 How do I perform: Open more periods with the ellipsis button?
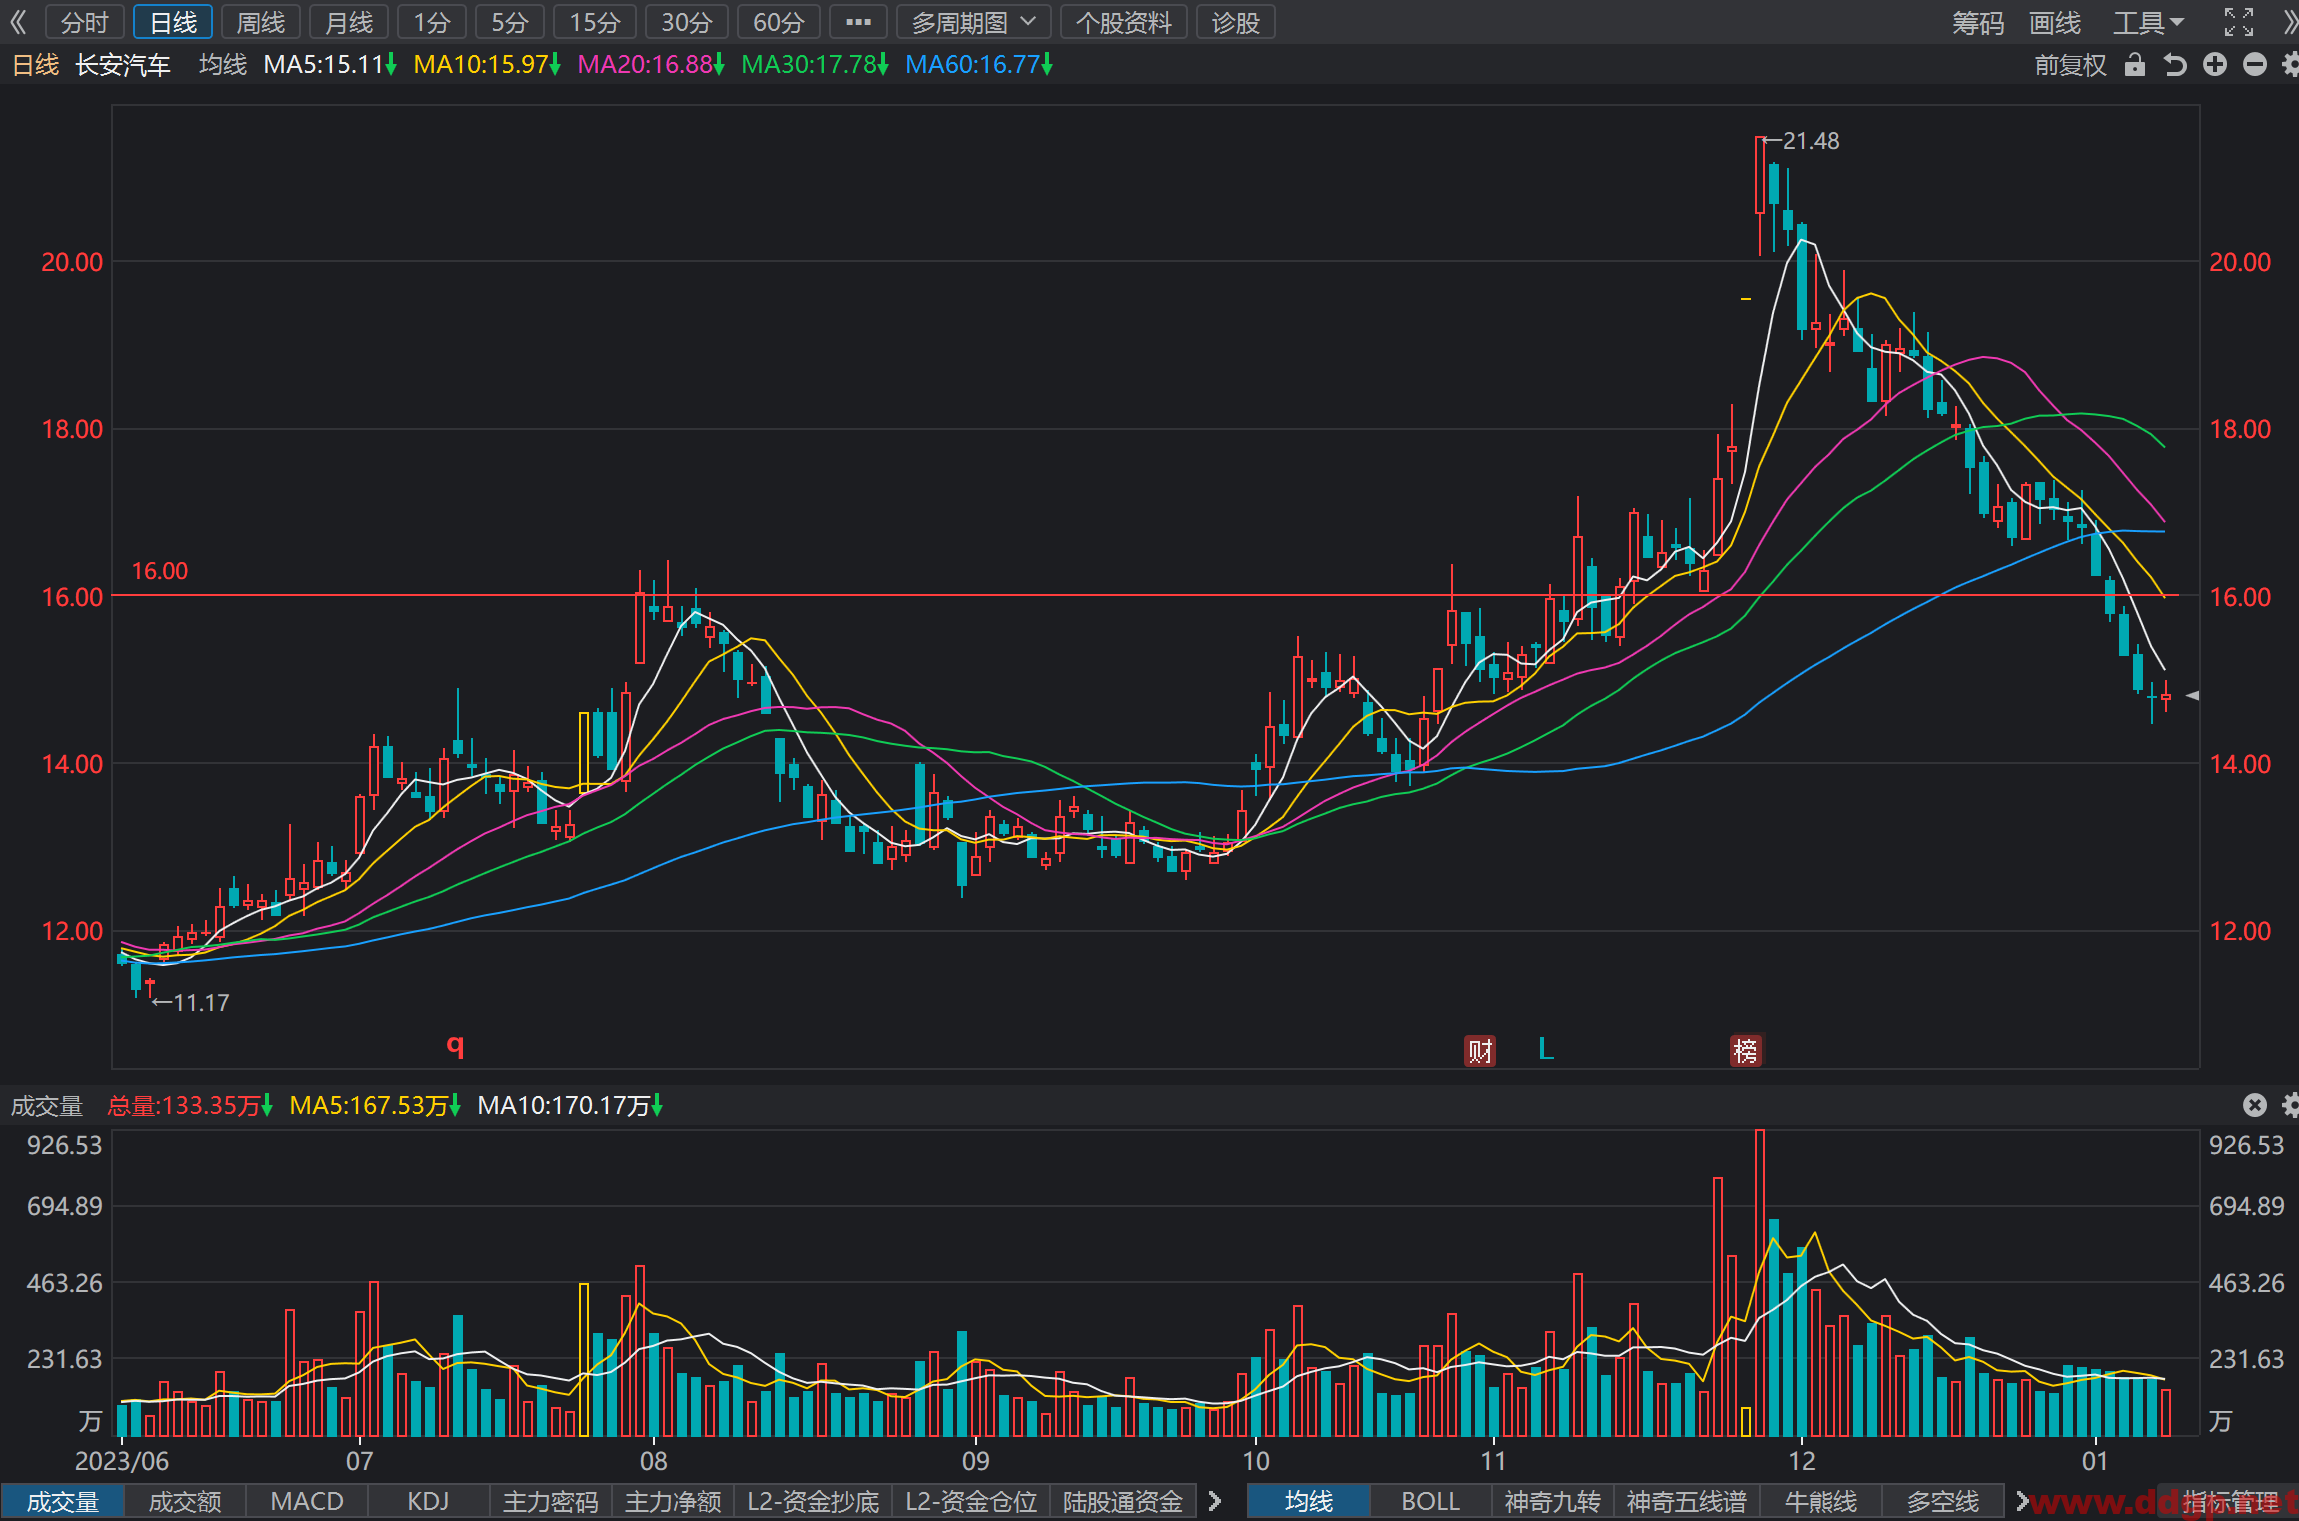click(x=858, y=22)
